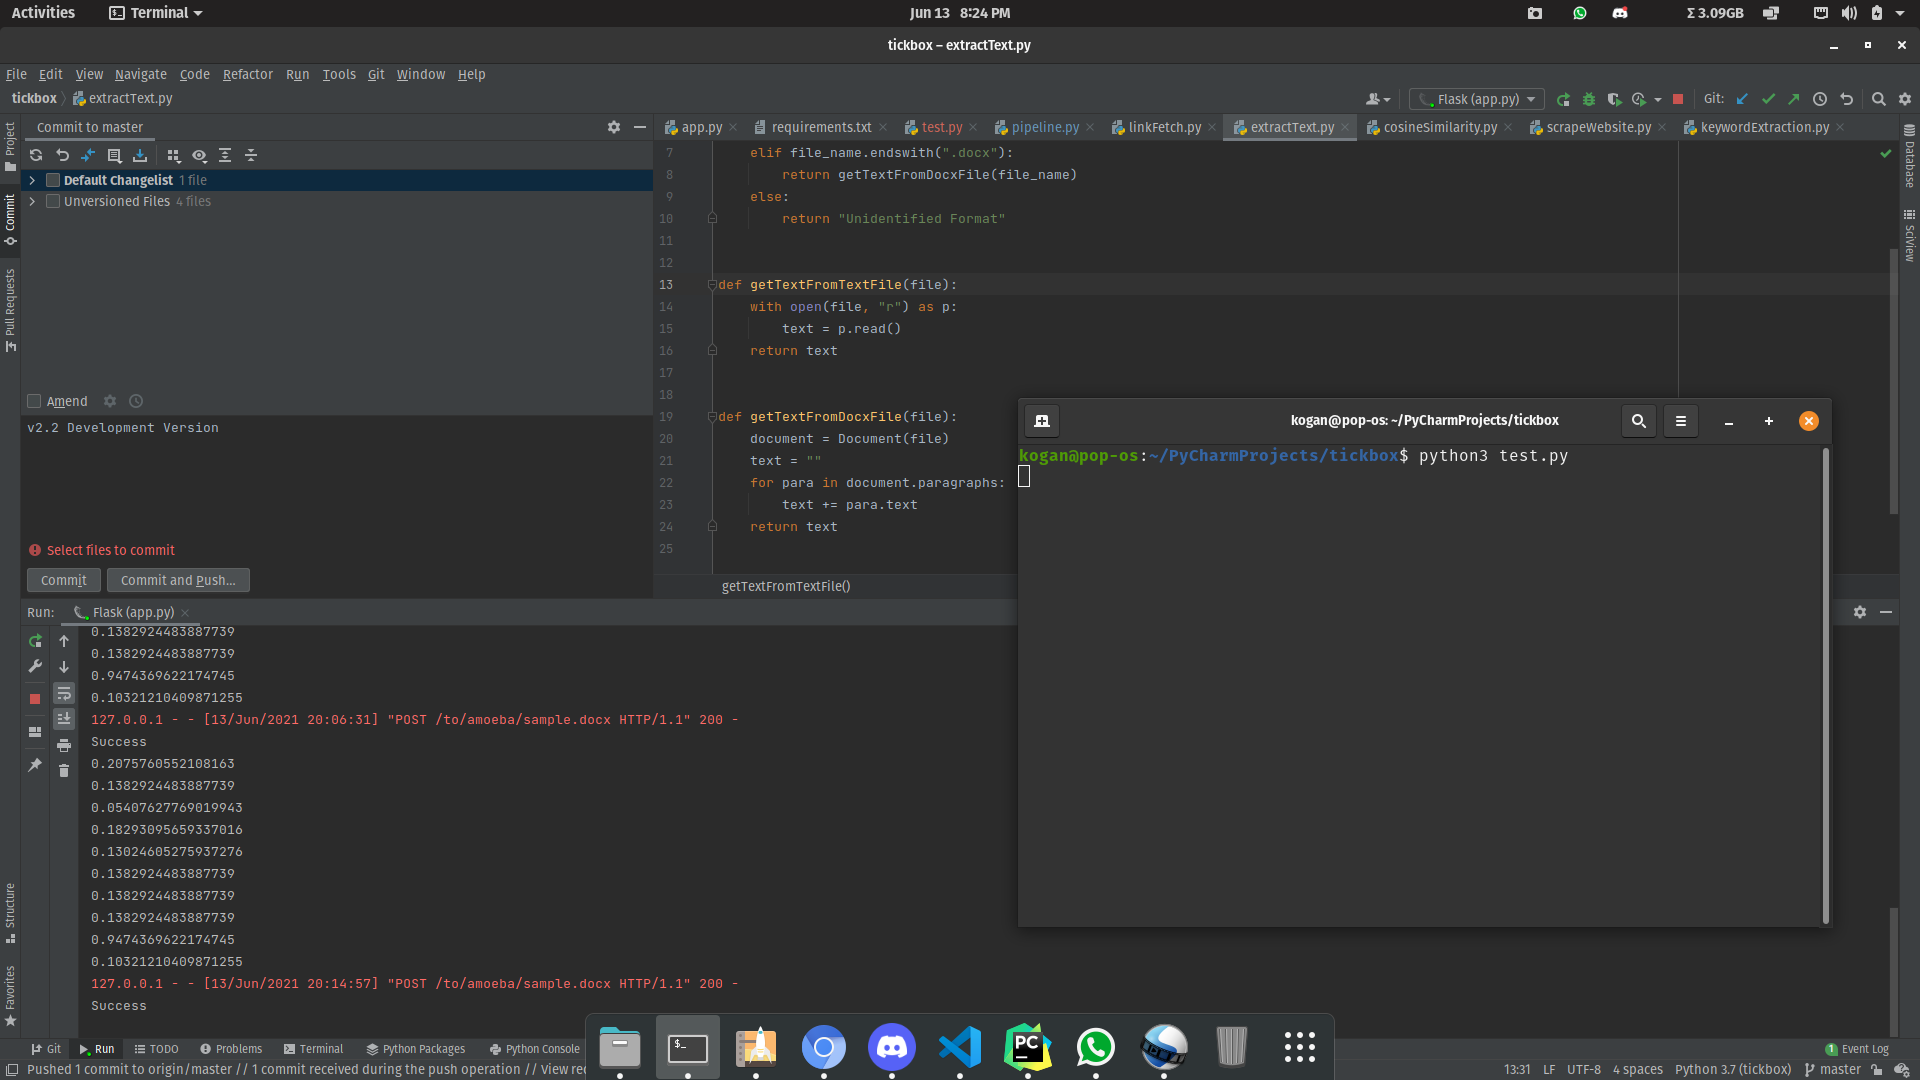The height and width of the screenshot is (1080, 1920).
Task: Switch to the cosineSimilarity.py editor tab
Action: tap(1439, 127)
